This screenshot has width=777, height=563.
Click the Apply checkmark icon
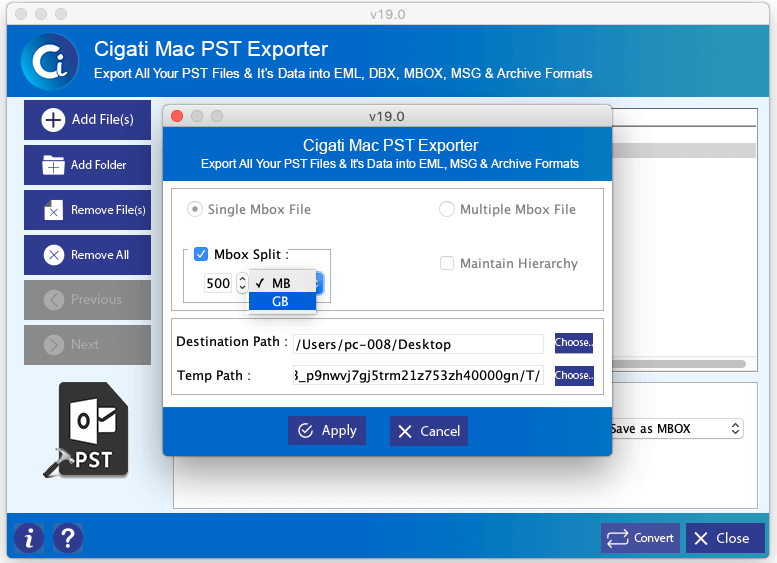point(305,431)
